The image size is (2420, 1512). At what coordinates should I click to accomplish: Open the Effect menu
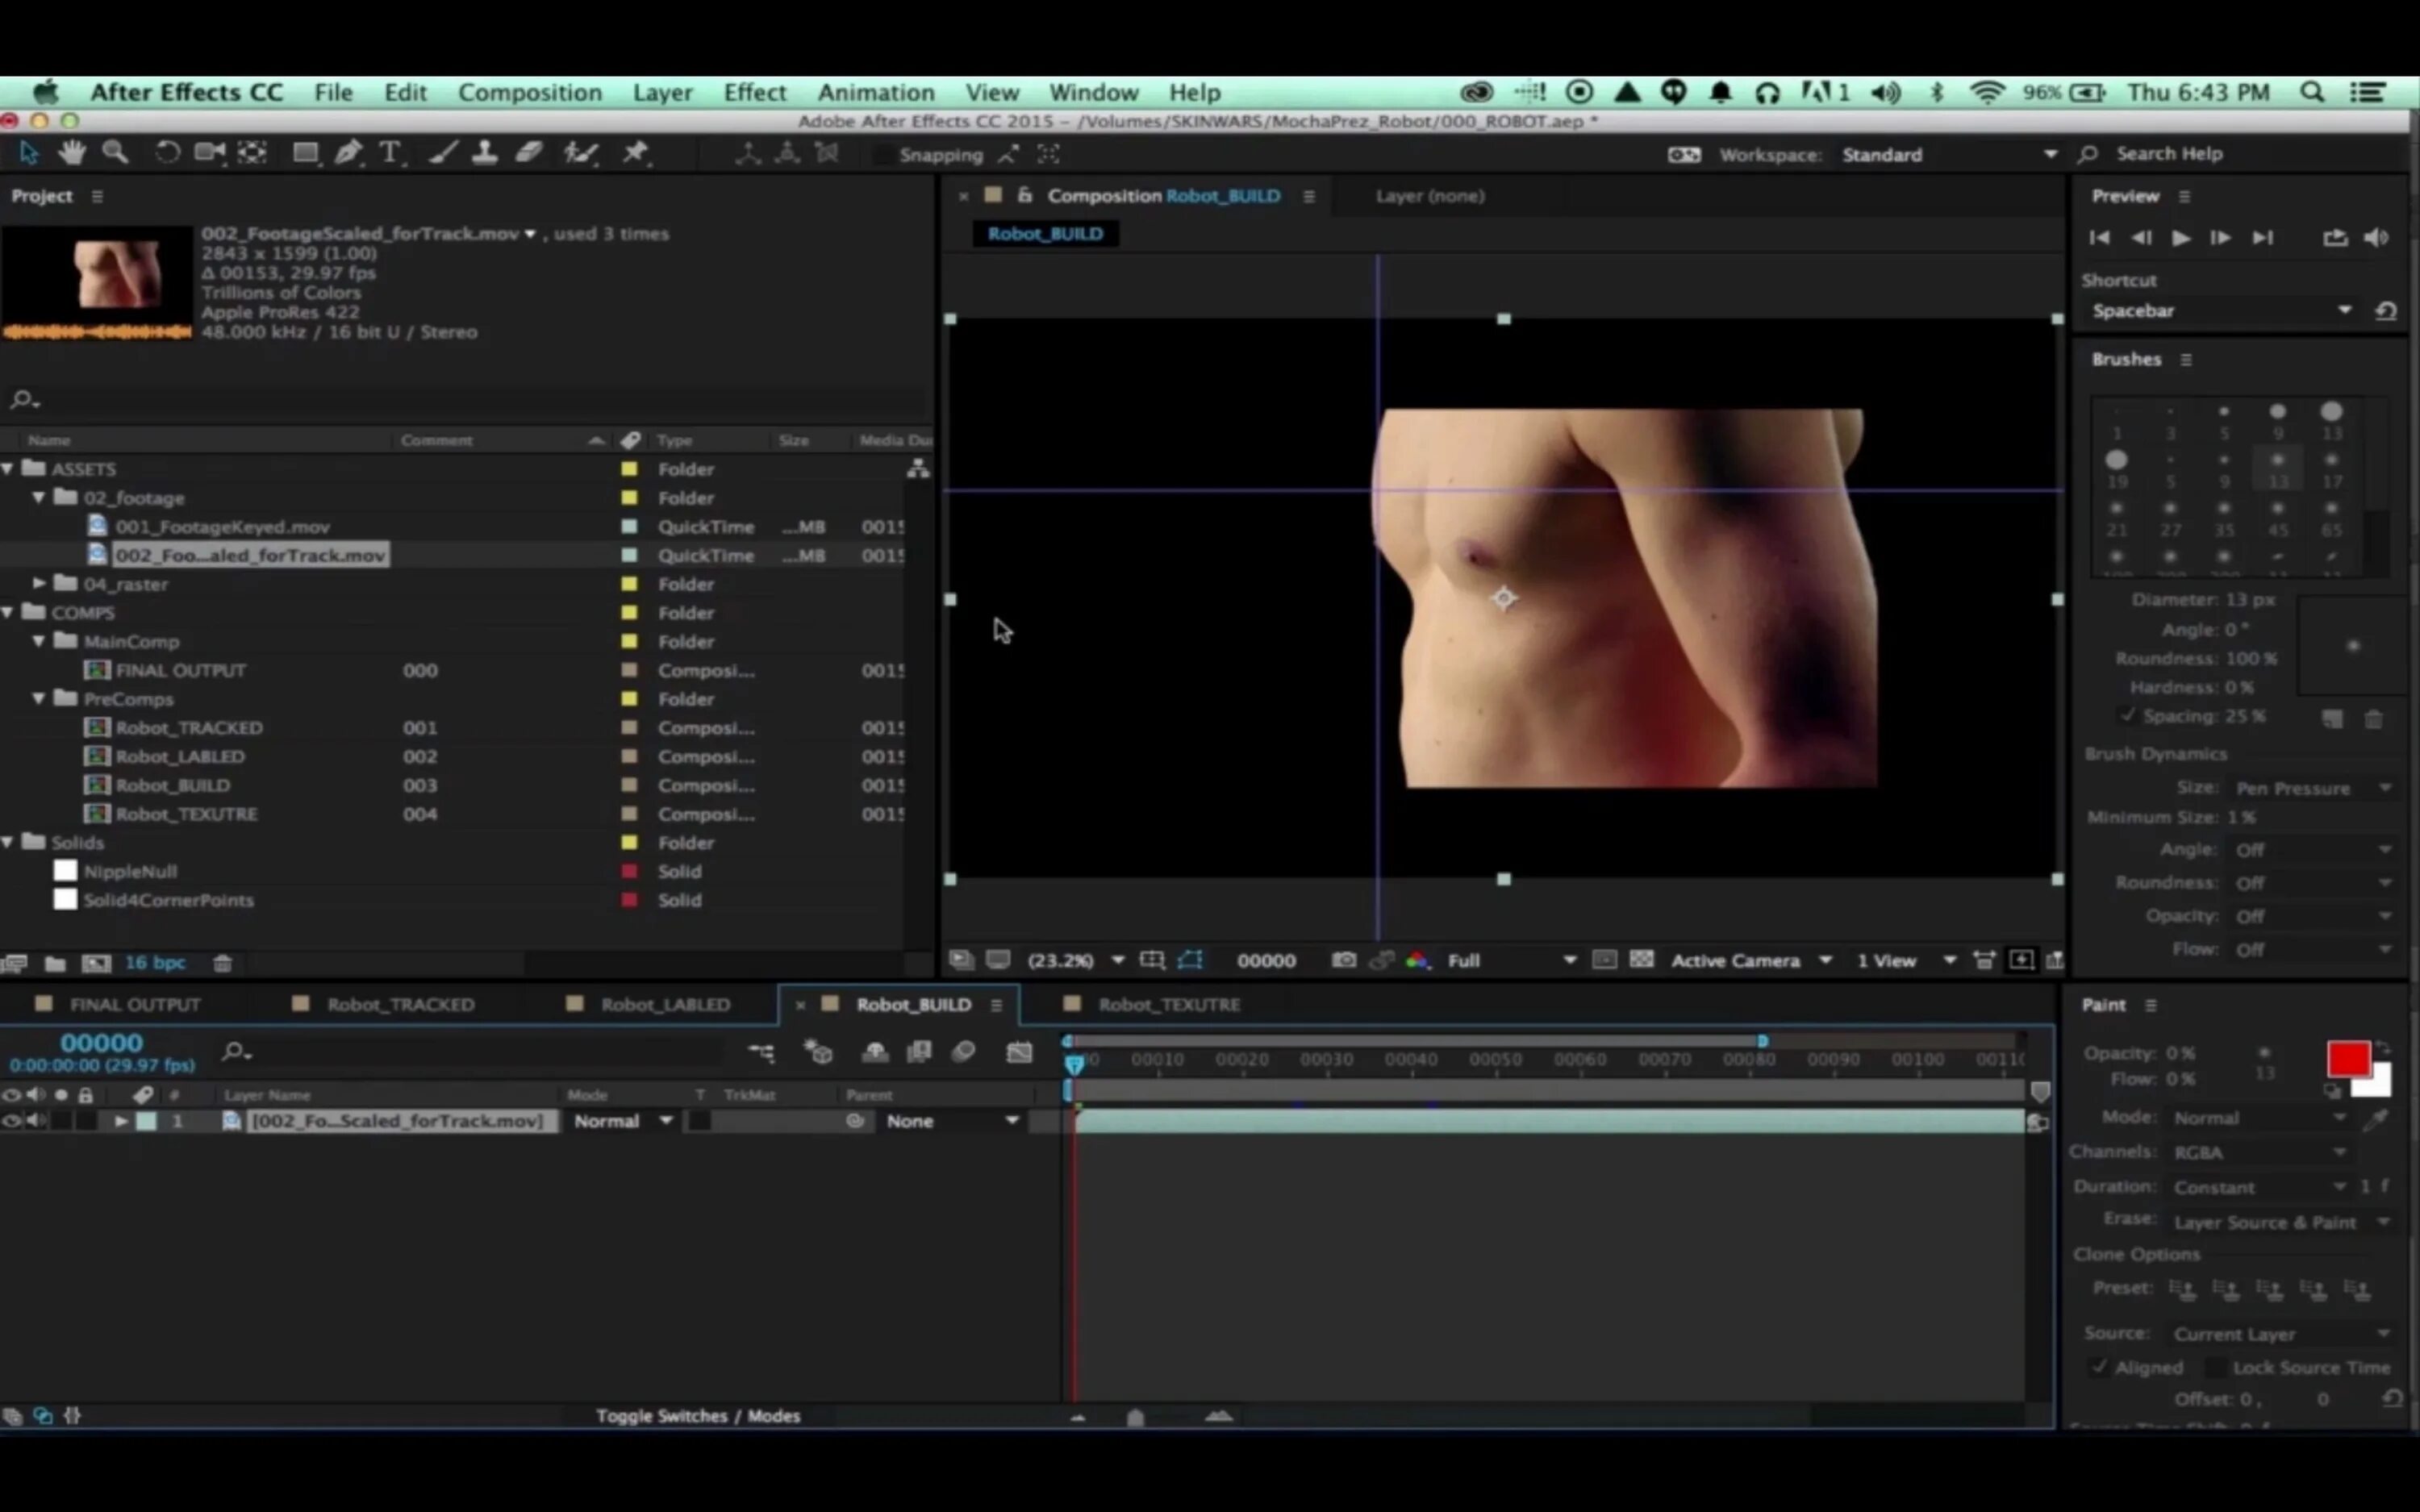[754, 92]
